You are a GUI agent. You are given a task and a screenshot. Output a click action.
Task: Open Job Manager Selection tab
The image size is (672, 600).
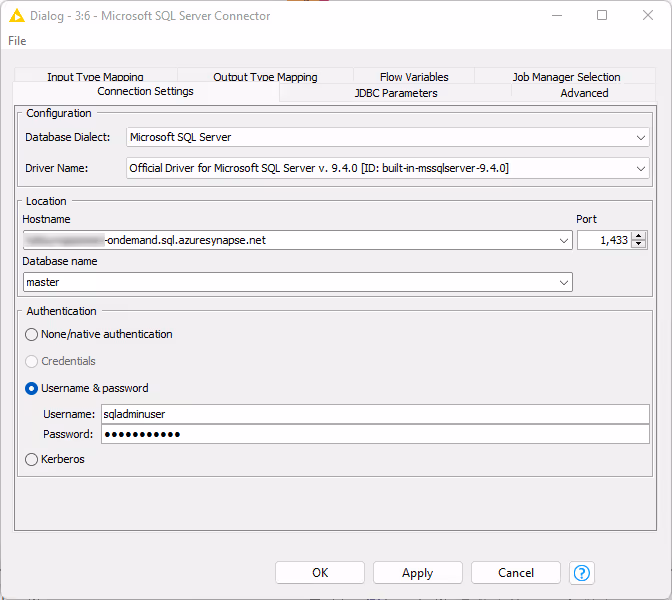[566, 77]
